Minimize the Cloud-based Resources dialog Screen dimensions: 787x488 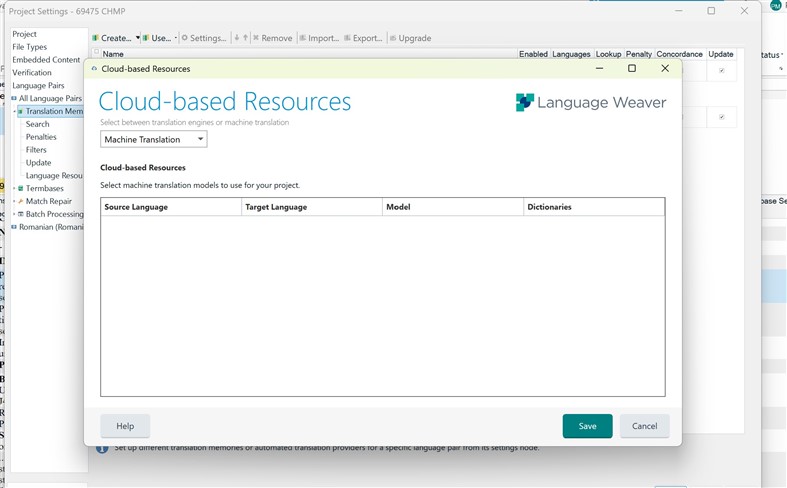coord(599,68)
